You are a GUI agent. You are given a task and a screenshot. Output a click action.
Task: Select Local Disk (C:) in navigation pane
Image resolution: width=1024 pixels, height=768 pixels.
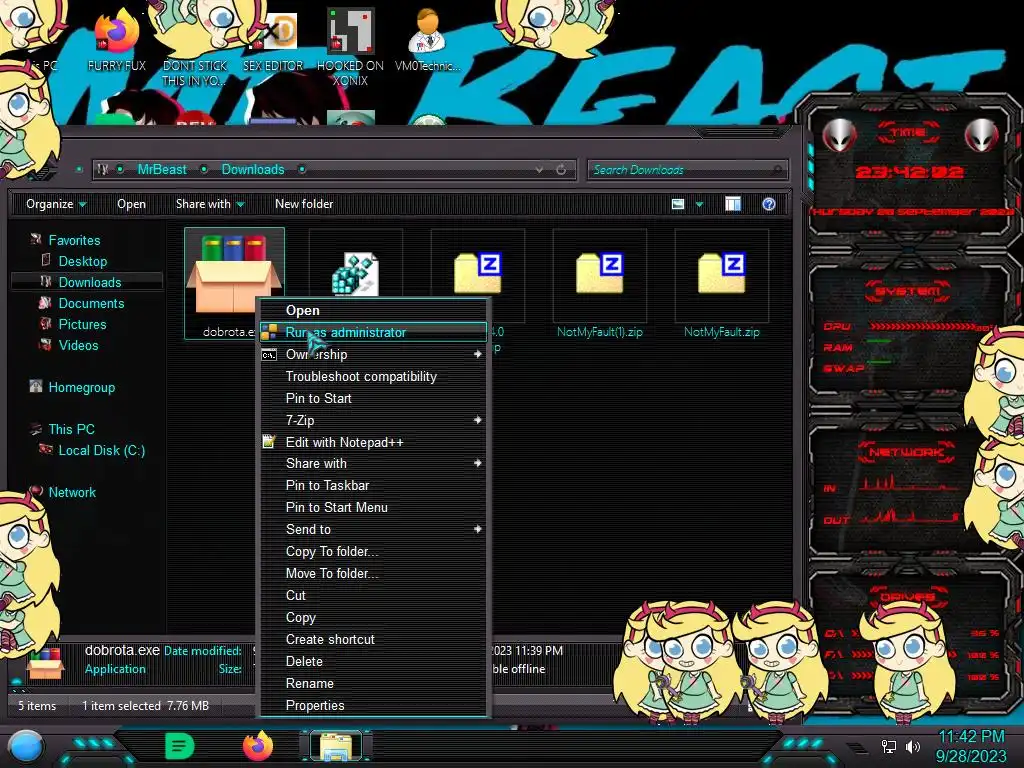[102, 450]
